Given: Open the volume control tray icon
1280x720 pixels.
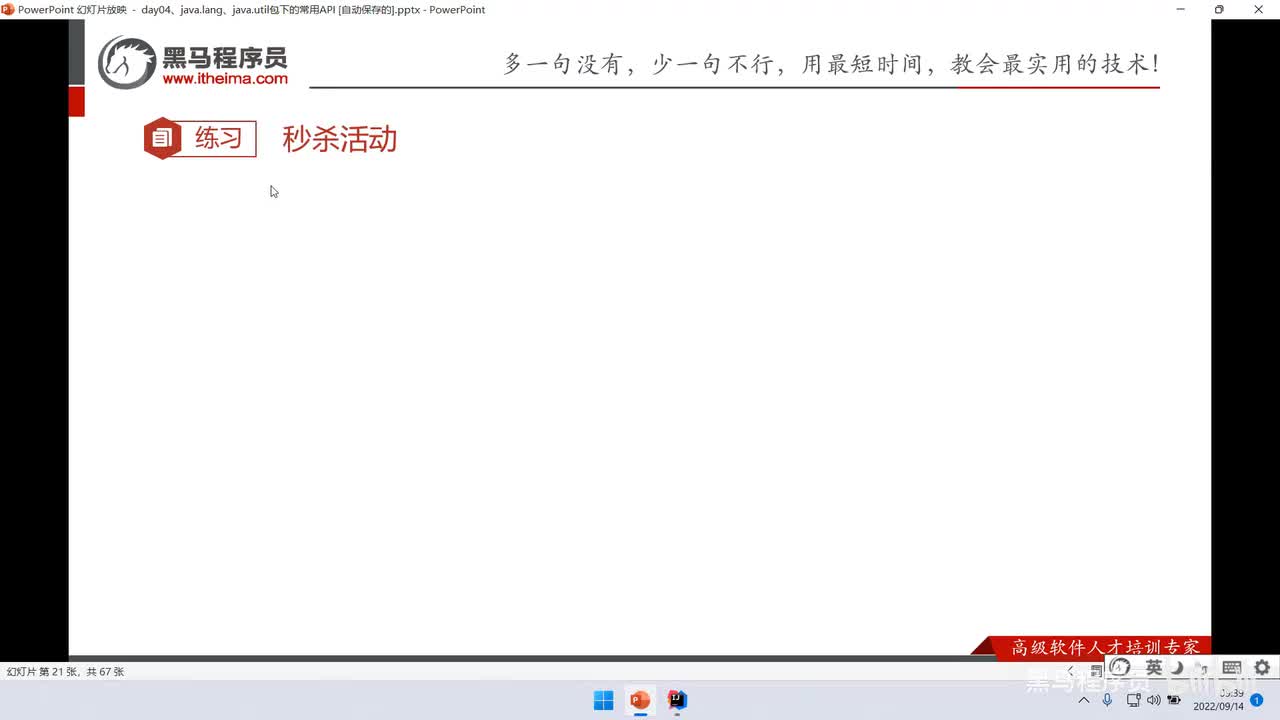Looking at the screenshot, I should pos(1154,700).
